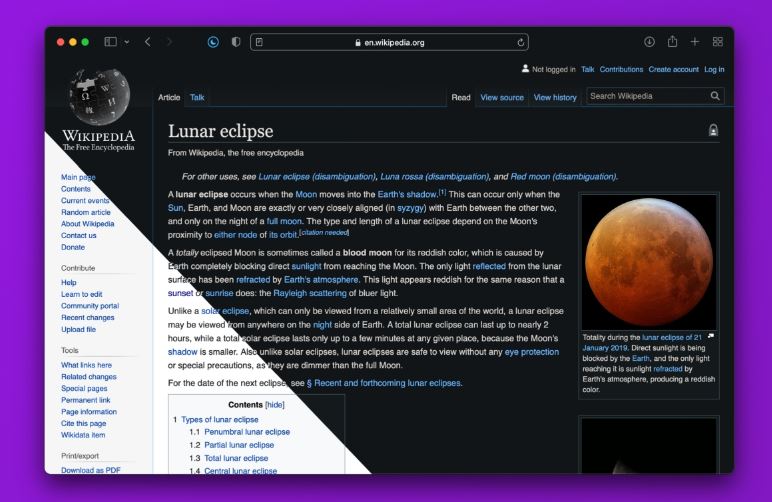Image resolution: width=772 pixels, height=502 pixels.
Task: Open the syzygy link
Action: 411,208
